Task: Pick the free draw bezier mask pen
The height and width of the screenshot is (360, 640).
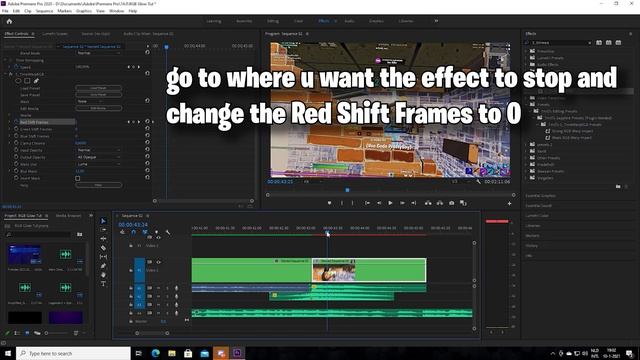Action: pyautogui.click(x=36, y=81)
